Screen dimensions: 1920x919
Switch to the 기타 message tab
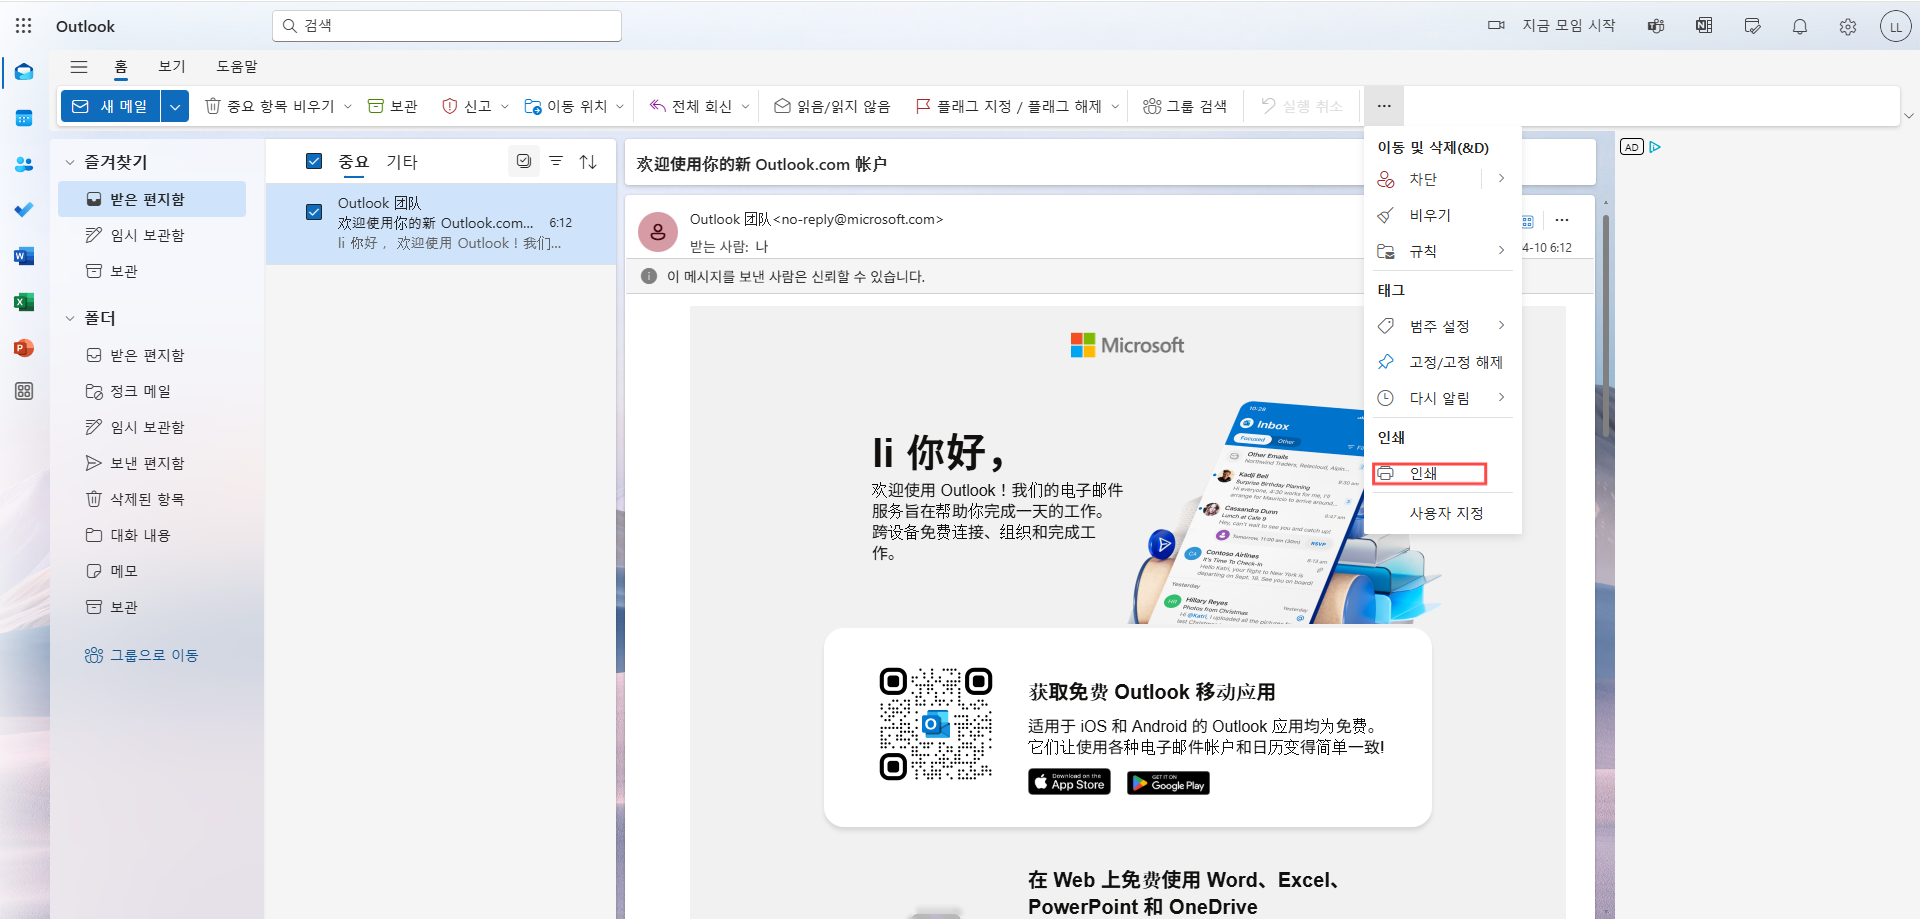tap(403, 161)
